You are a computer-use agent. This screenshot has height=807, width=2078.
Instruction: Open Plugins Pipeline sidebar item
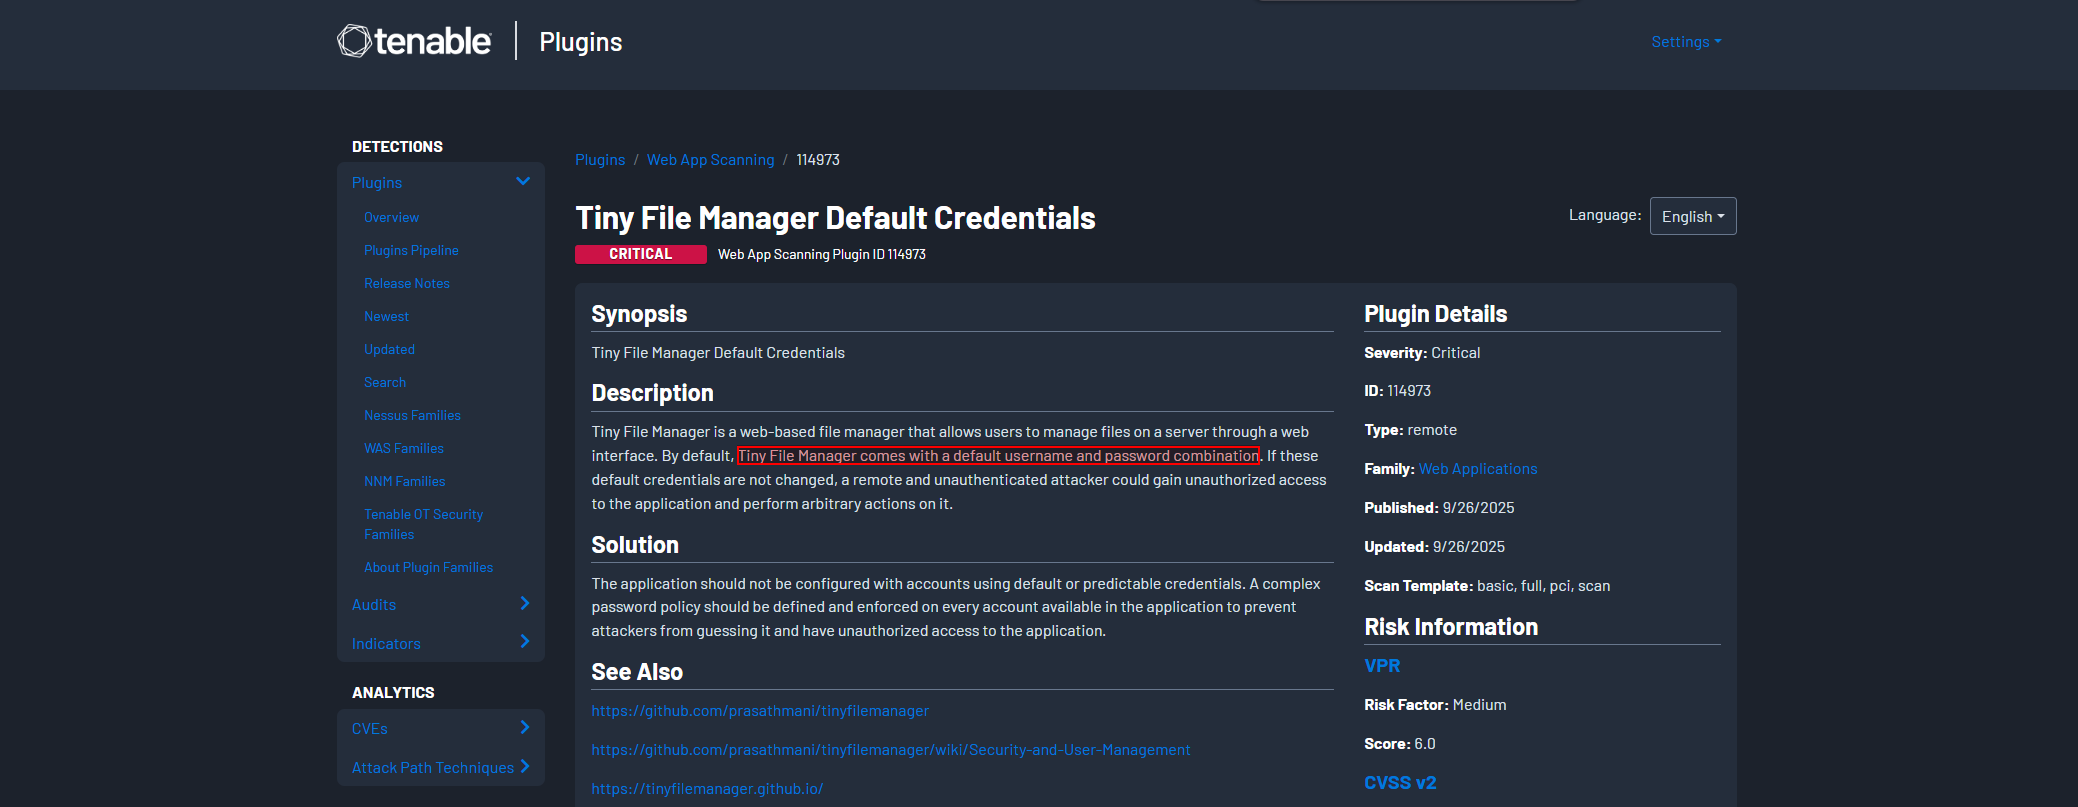point(411,250)
